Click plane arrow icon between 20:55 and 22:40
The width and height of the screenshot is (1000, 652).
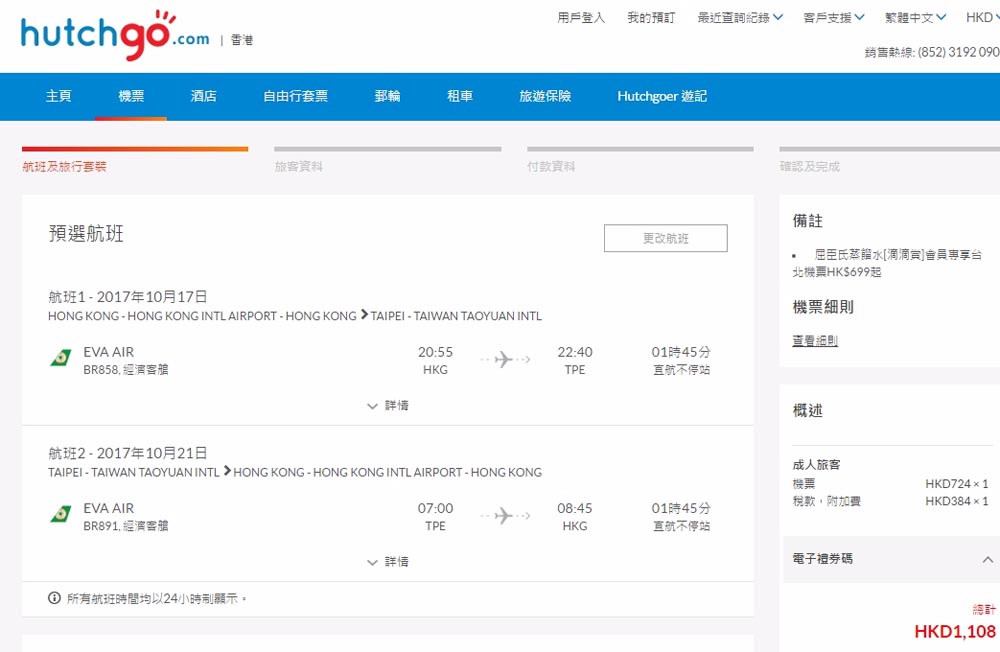point(505,359)
